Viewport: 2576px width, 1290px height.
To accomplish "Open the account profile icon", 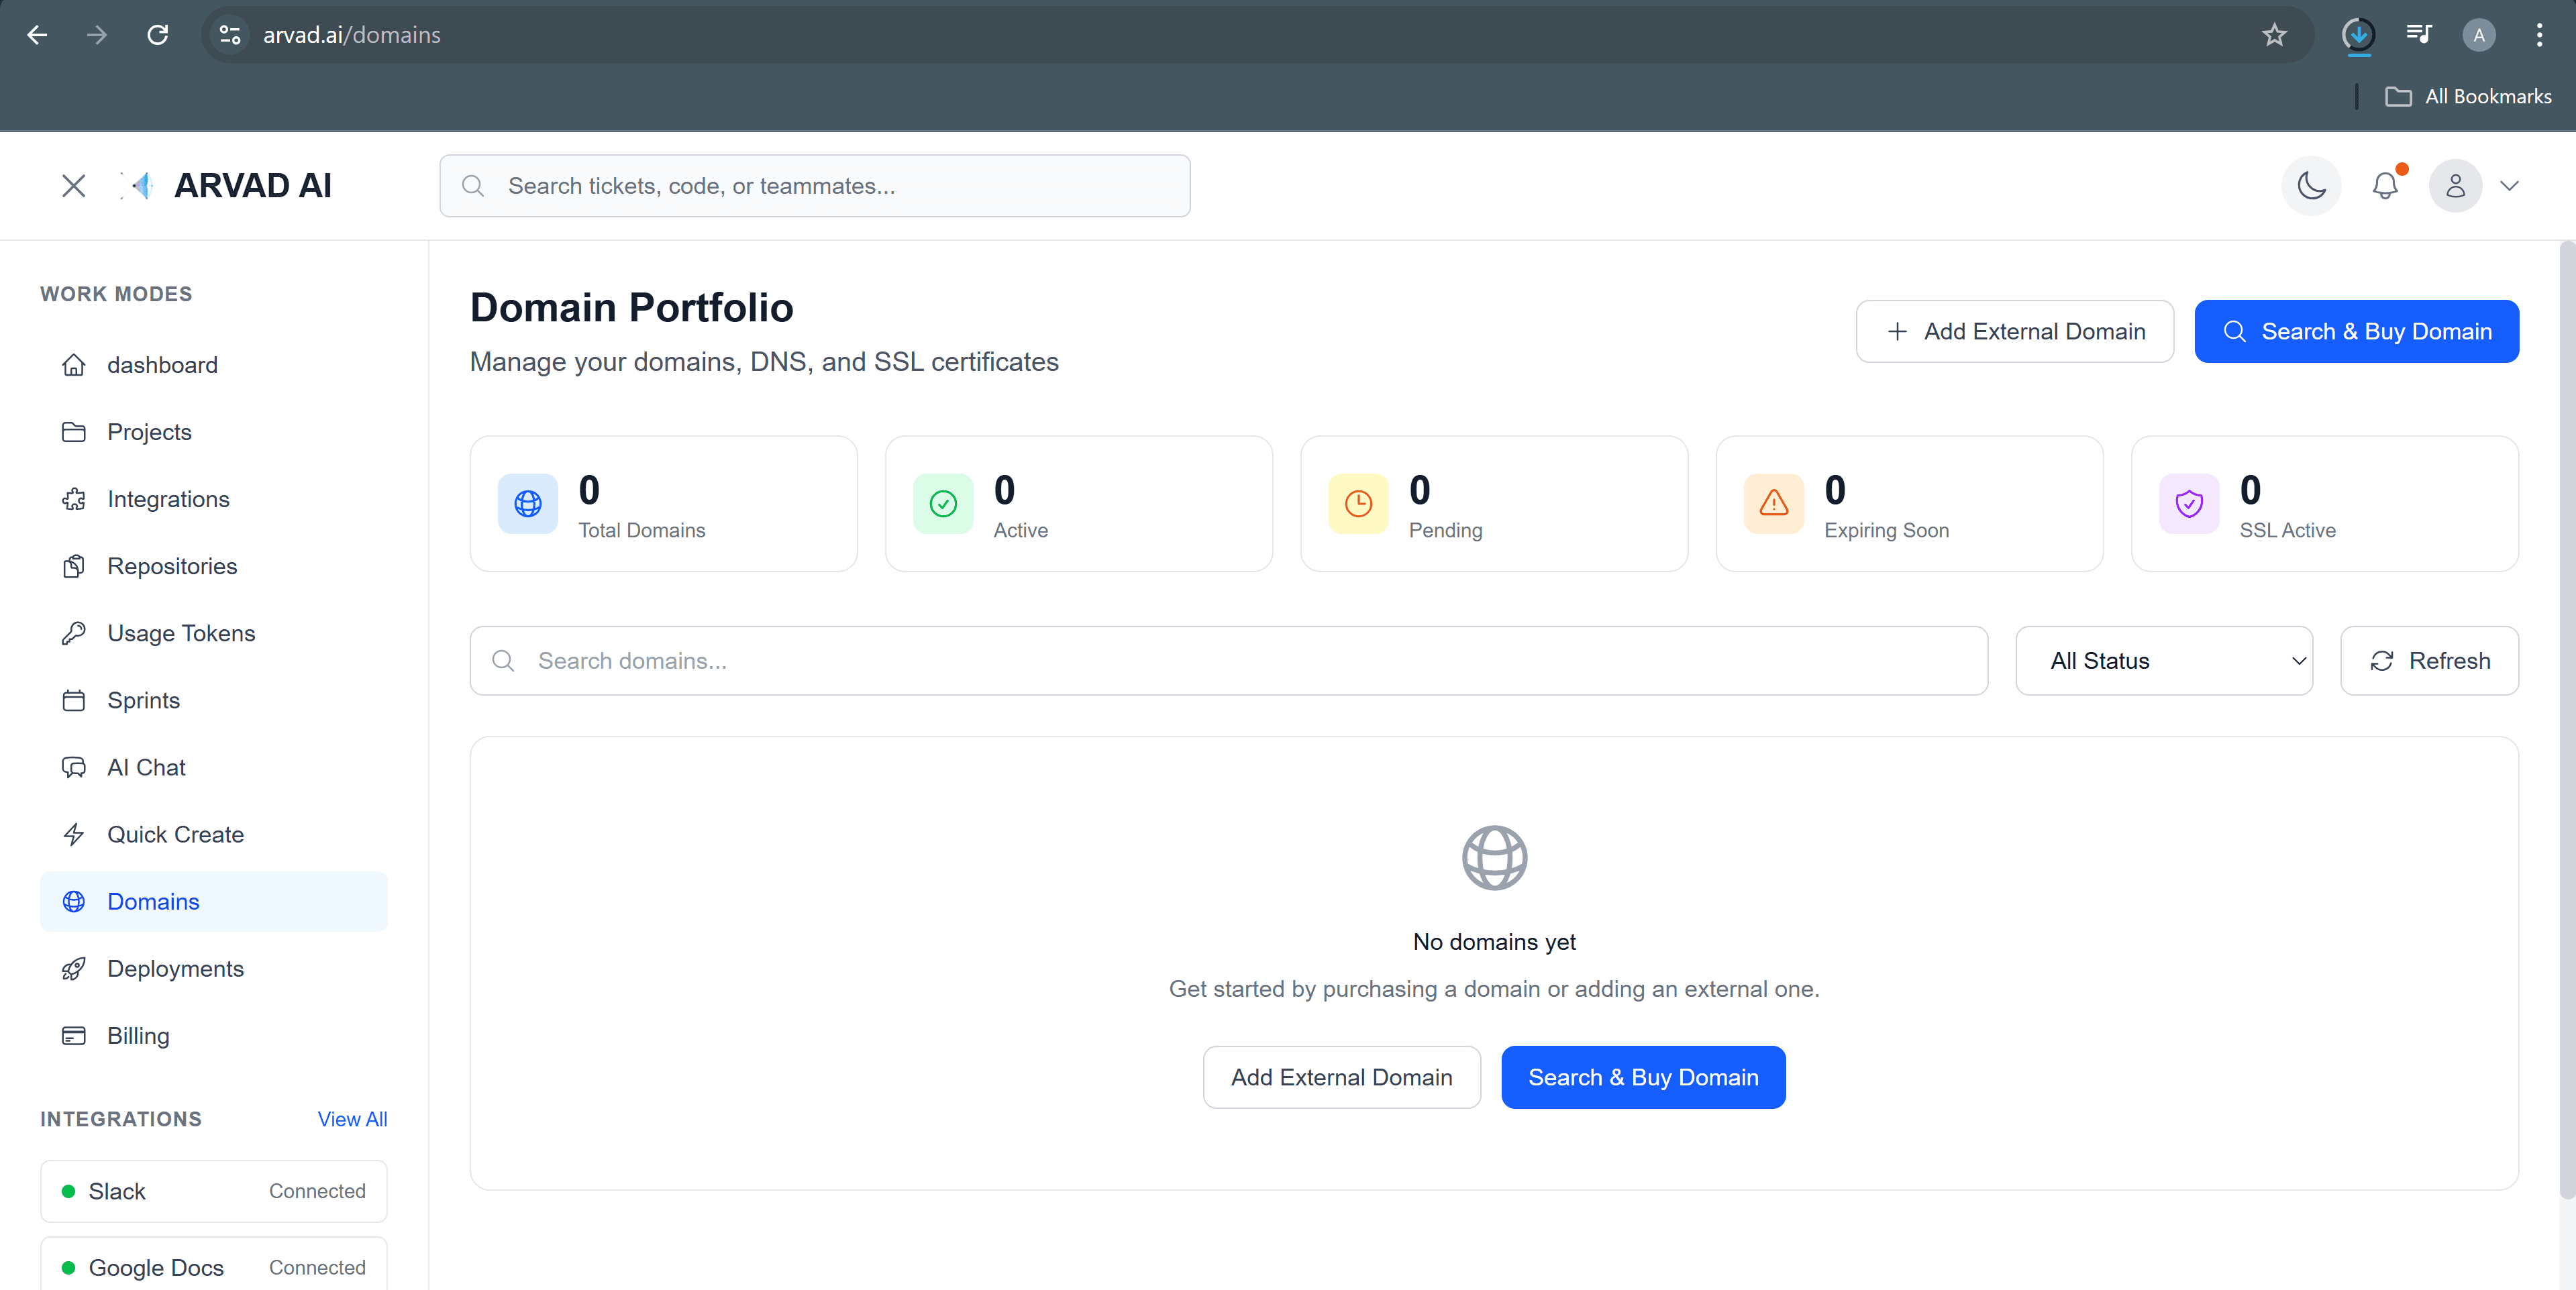I will pyautogui.click(x=2455, y=185).
